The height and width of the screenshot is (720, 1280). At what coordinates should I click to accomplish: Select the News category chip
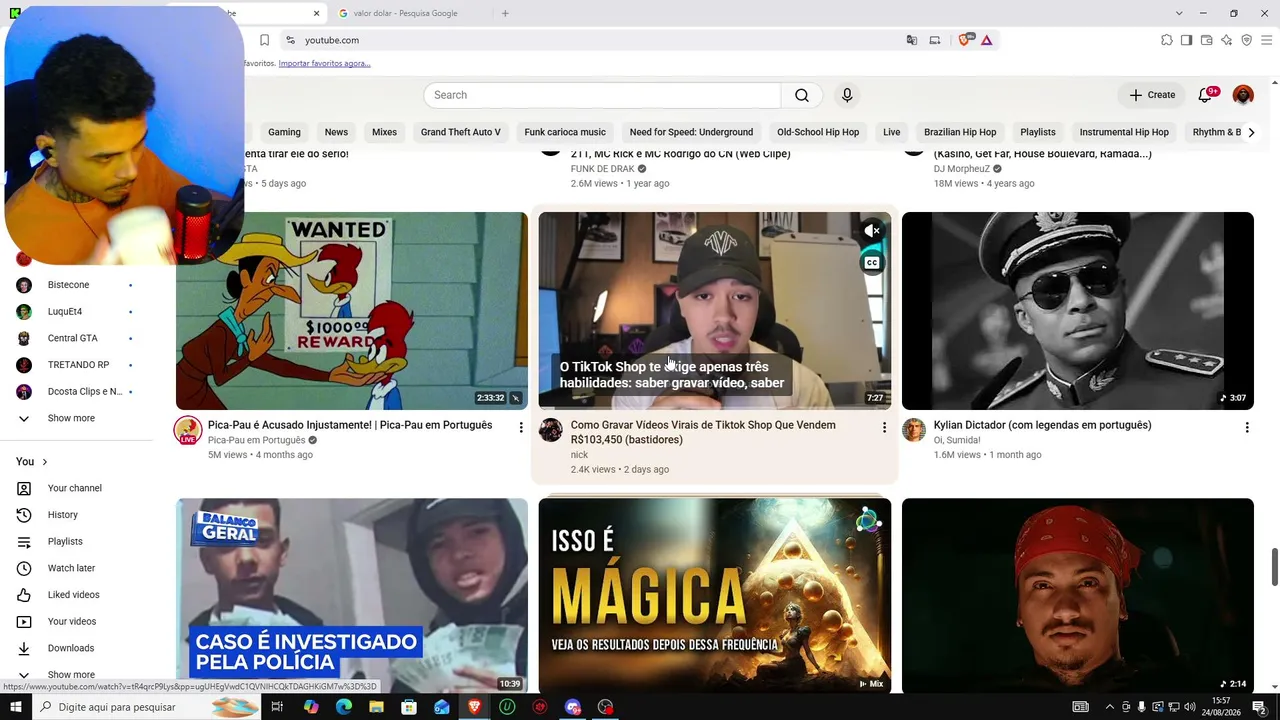pyautogui.click(x=336, y=132)
